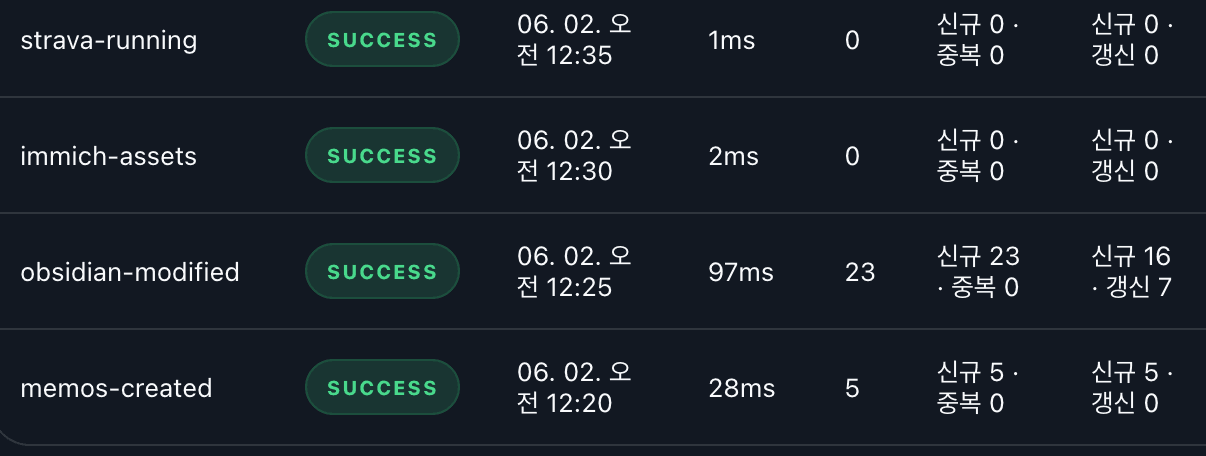The image size is (1206, 456).
Task: Click the '신규 16 · 갱신 7' cell
Action: point(1132,272)
